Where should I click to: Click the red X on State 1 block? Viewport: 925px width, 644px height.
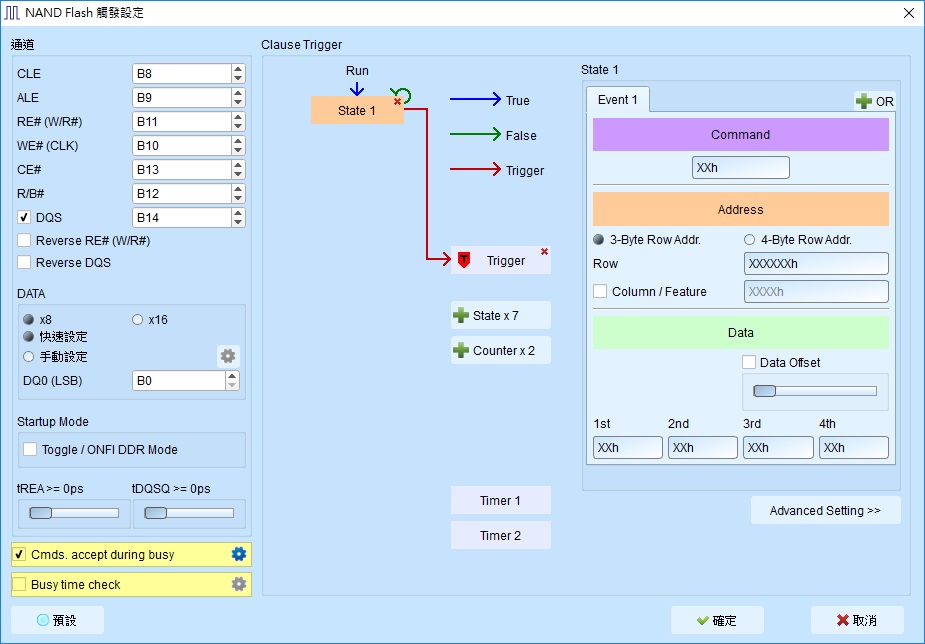398,101
